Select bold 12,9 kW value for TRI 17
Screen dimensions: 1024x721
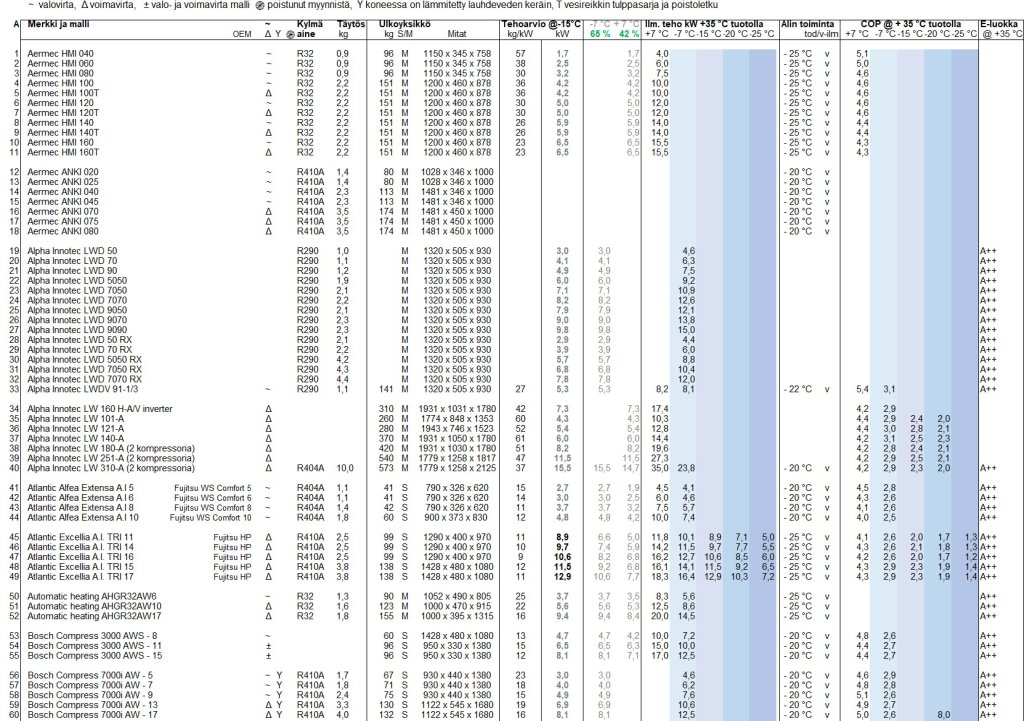(x=561, y=576)
